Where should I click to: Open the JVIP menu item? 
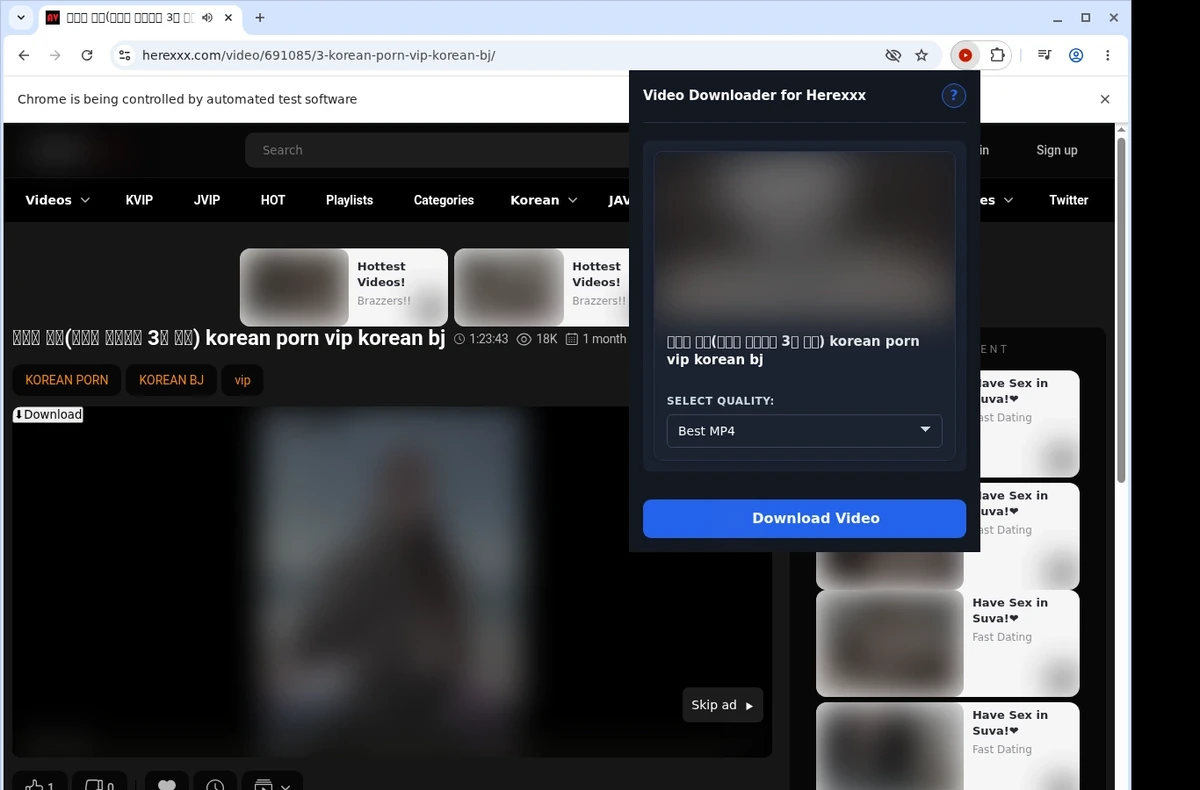pyautogui.click(x=207, y=200)
